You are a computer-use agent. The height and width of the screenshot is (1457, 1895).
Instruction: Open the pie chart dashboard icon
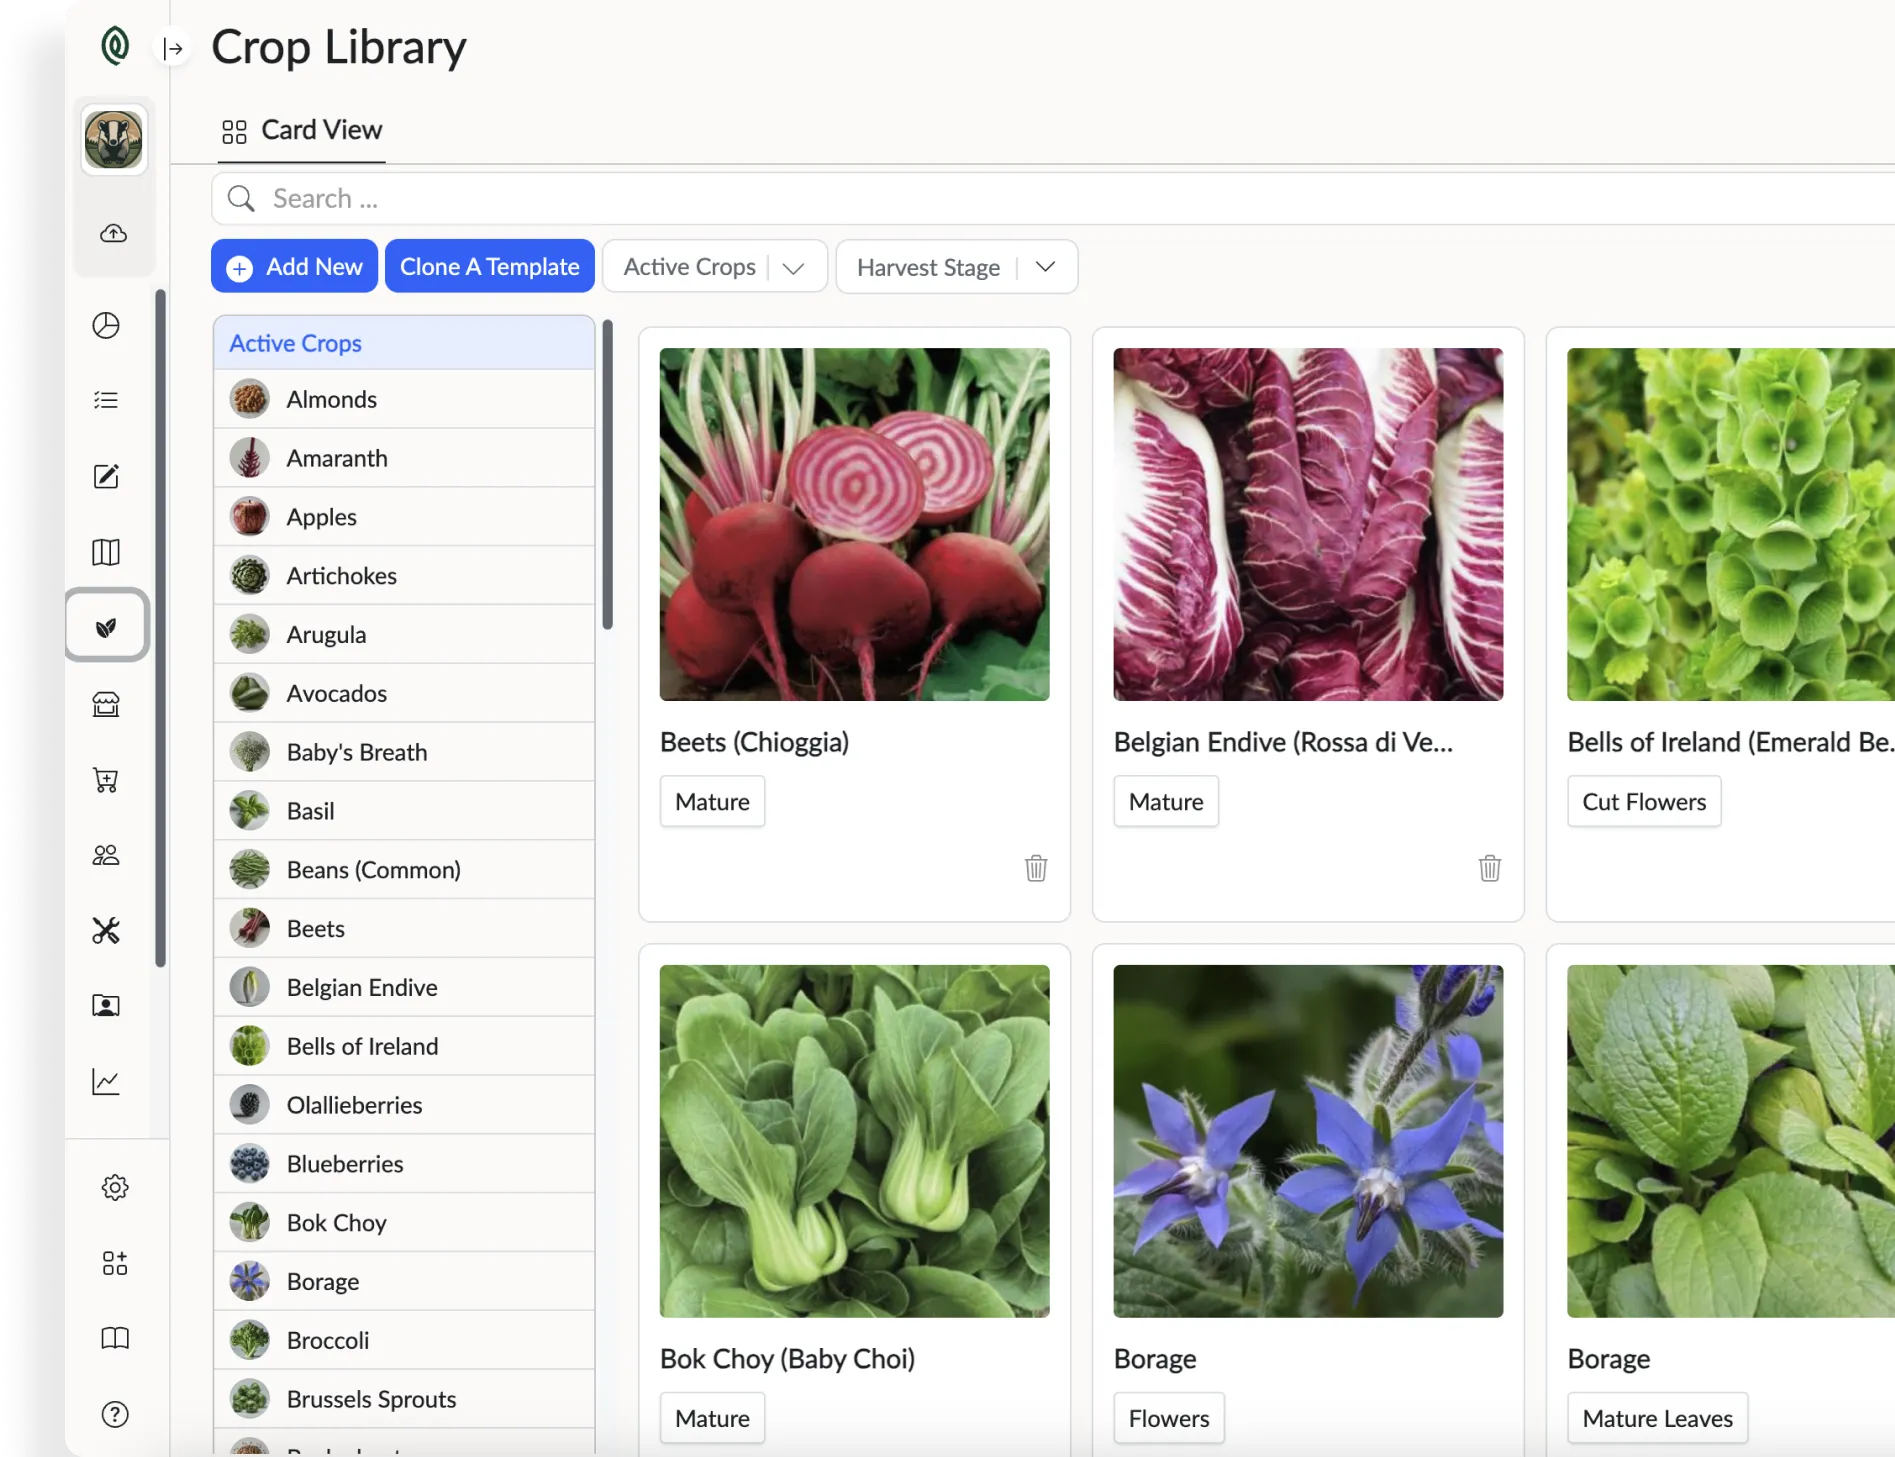106,325
